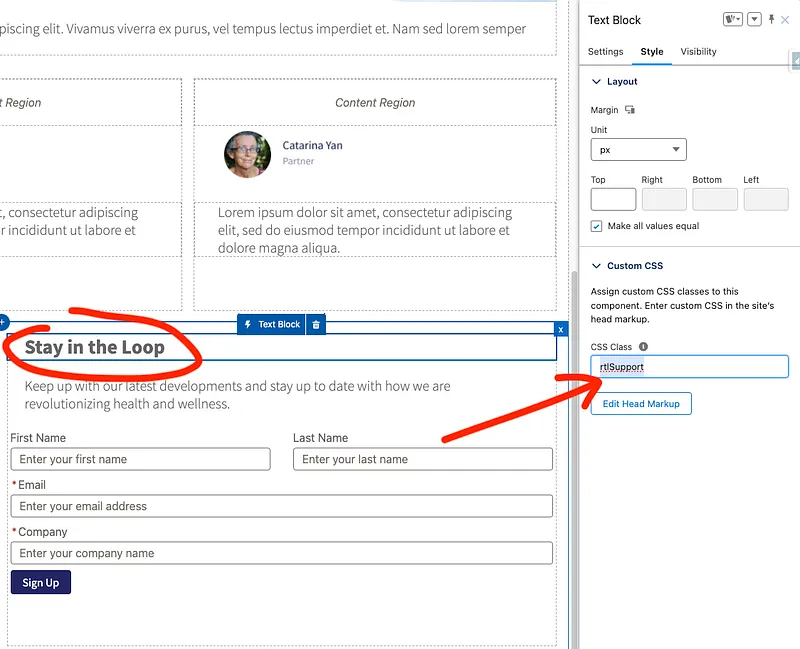Viewport: 800px width, 649px height.
Task: Pin the Text Block property panel
Action: pyautogui.click(x=771, y=19)
